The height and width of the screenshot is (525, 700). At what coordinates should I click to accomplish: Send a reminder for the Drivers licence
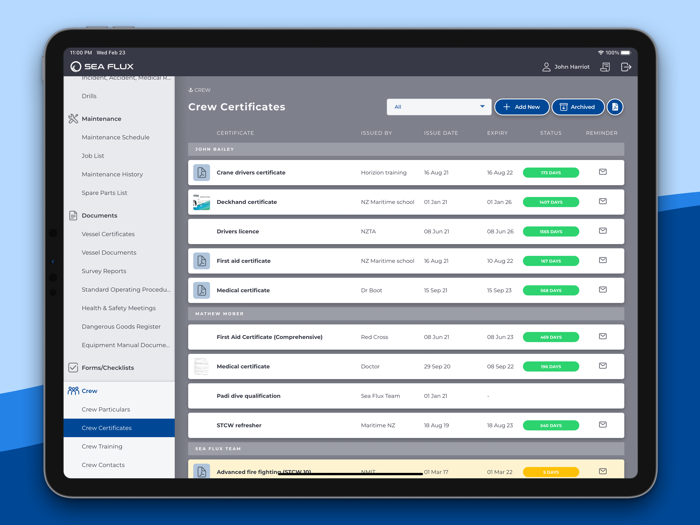[603, 231]
